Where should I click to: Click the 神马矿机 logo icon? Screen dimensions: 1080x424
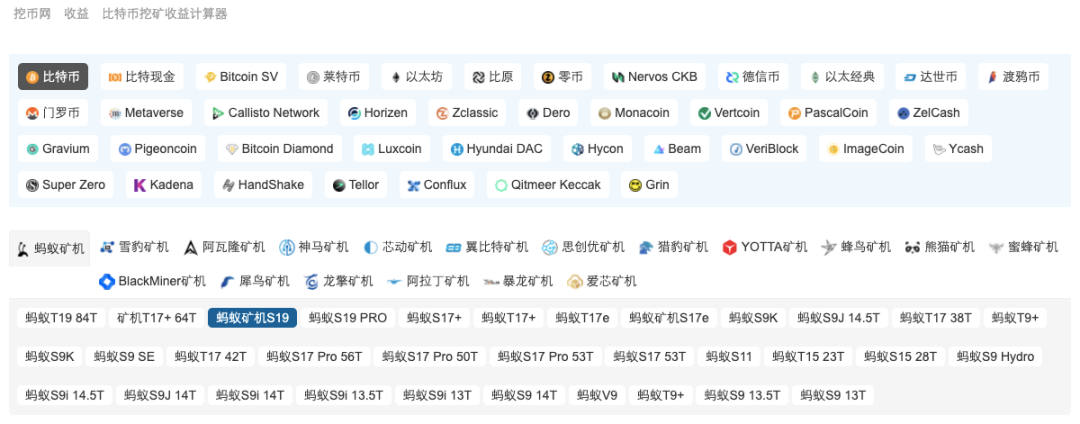coord(287,247)
